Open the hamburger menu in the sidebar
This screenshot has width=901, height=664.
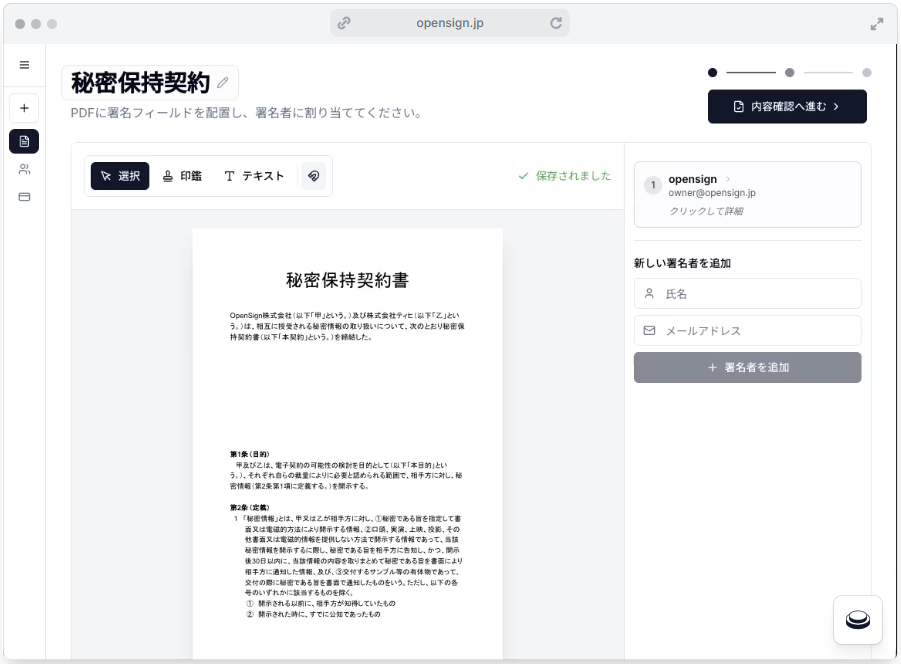[x=24, y=65]
